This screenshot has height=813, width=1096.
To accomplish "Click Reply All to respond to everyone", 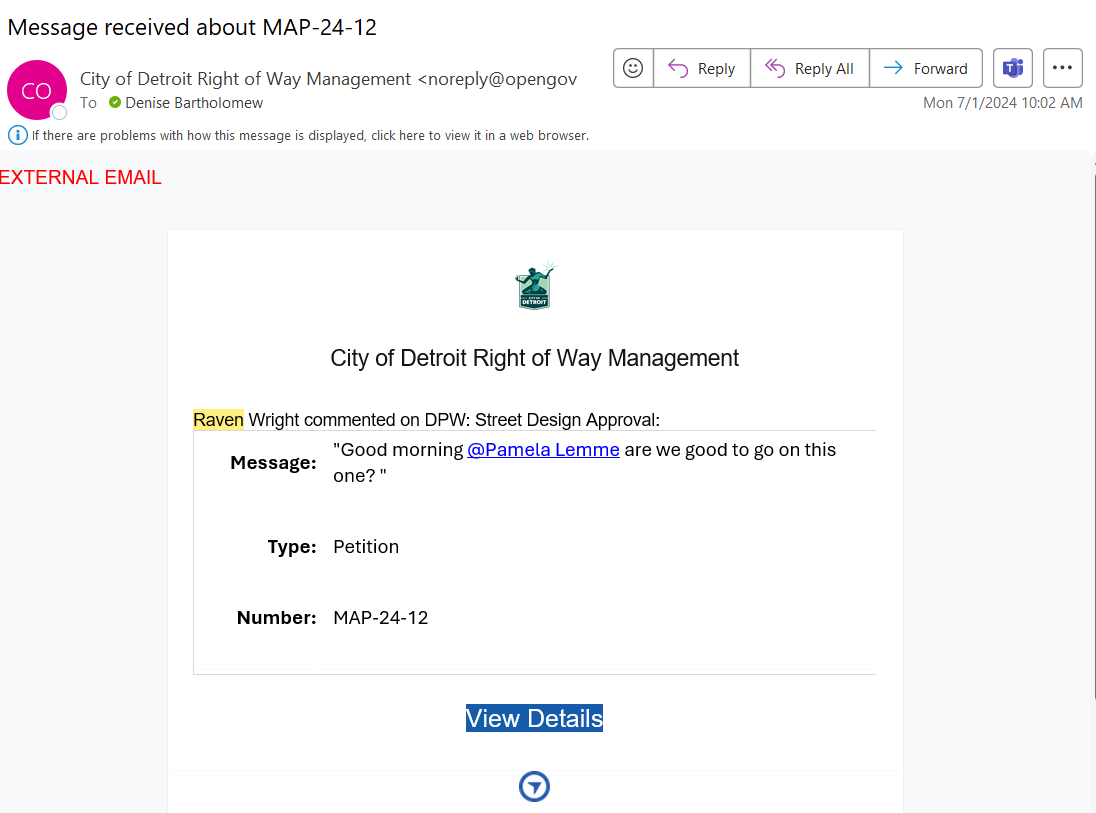I will click(810, 68).
